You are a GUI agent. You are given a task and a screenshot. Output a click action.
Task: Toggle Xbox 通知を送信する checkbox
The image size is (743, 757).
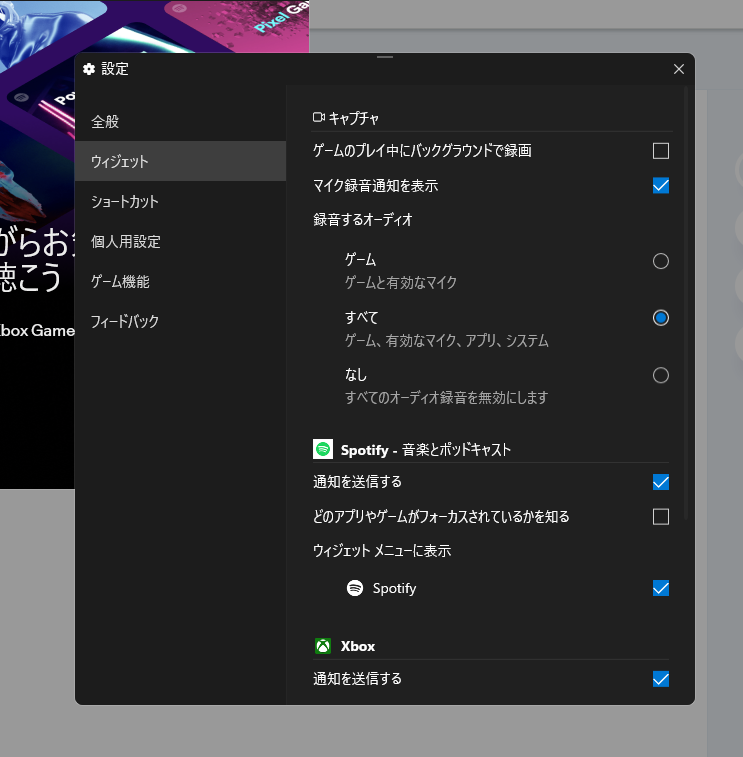pyautogui.click(x=660, y=679)
